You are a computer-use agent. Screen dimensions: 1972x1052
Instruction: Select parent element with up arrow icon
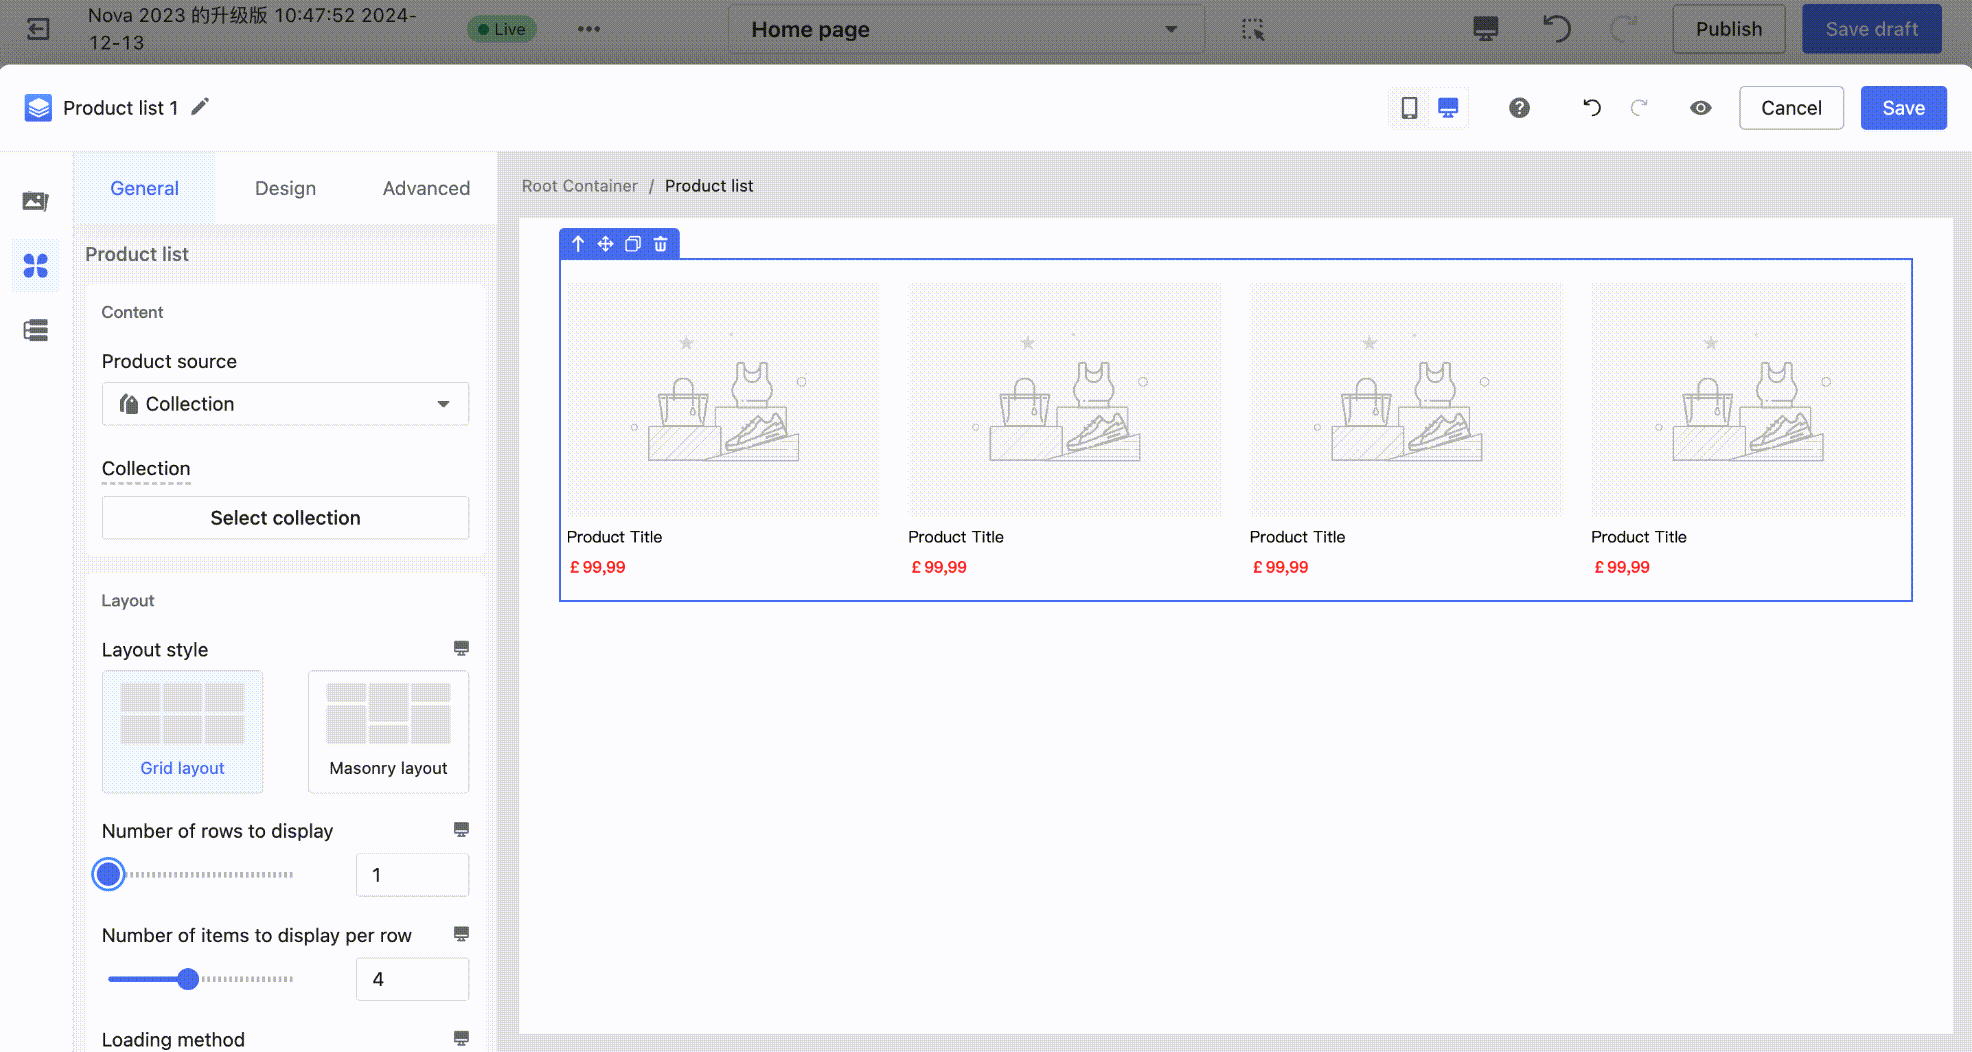point(578,244)
